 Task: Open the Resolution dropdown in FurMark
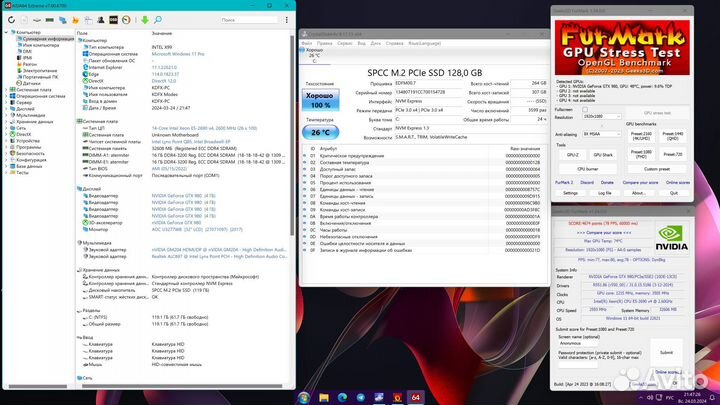602,117
